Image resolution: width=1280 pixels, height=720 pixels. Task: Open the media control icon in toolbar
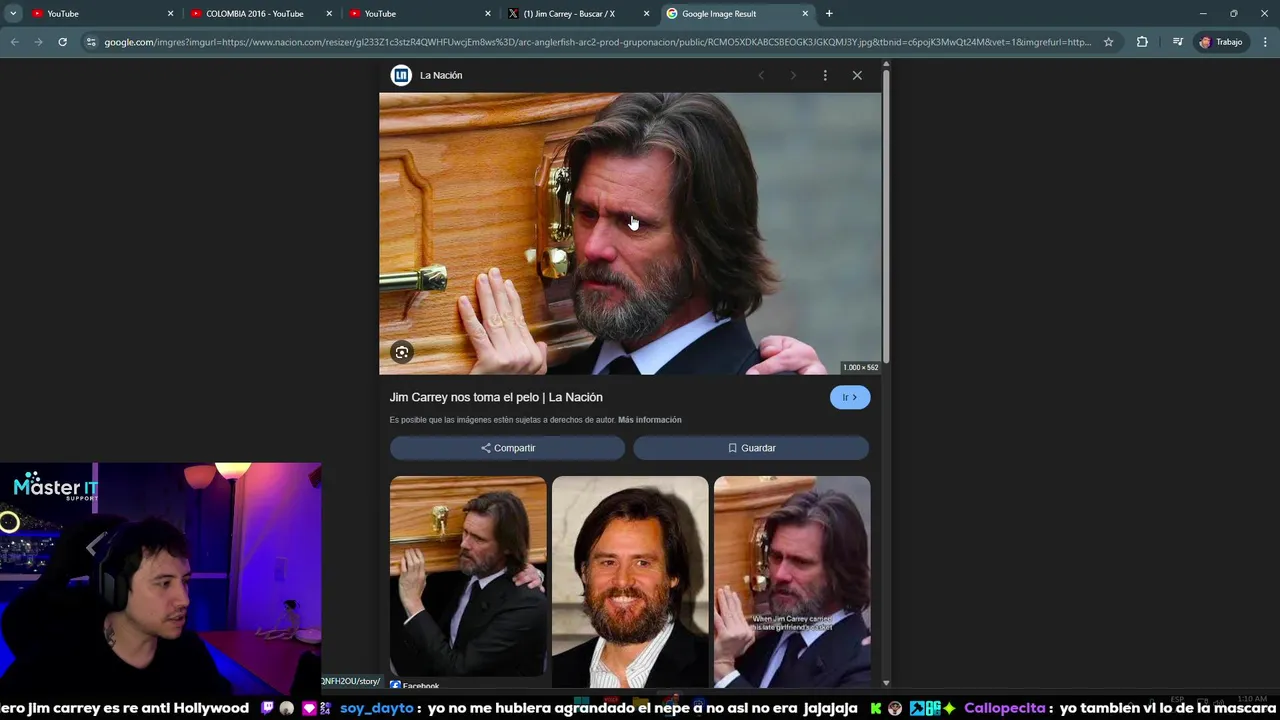point(1178,42)
